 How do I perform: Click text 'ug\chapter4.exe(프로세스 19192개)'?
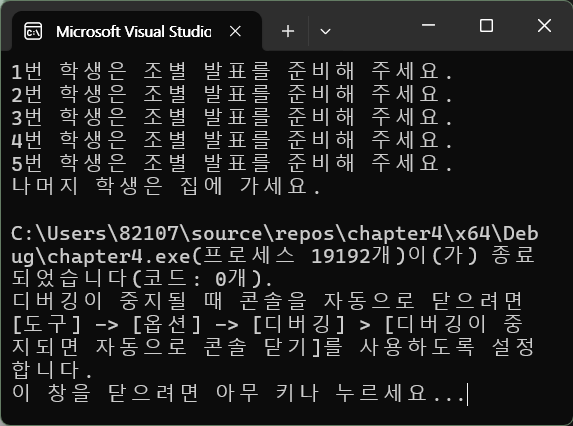click(x=208, y=256)
